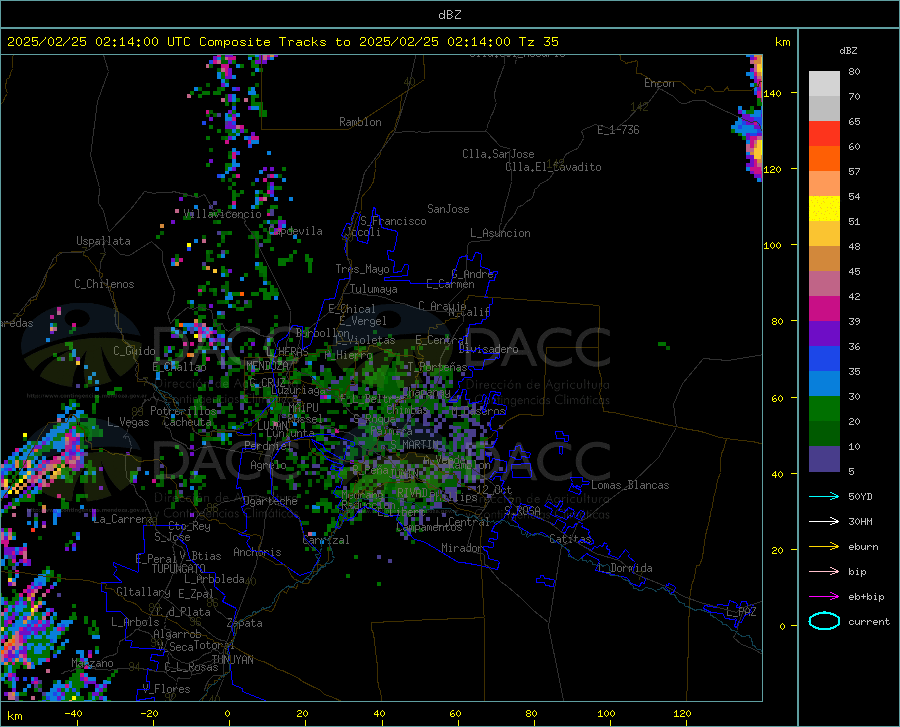Image resolution: width=900 pixels, height=727 pixels.
Task: Click the 30HM white arrow legend icon
Action: click(x=824, y=521)
